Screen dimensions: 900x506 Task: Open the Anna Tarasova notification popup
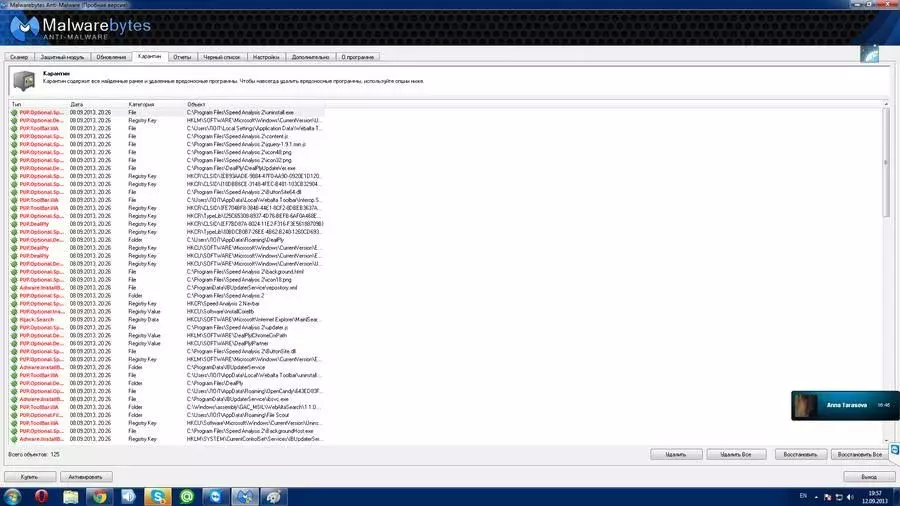pos(845,406)
